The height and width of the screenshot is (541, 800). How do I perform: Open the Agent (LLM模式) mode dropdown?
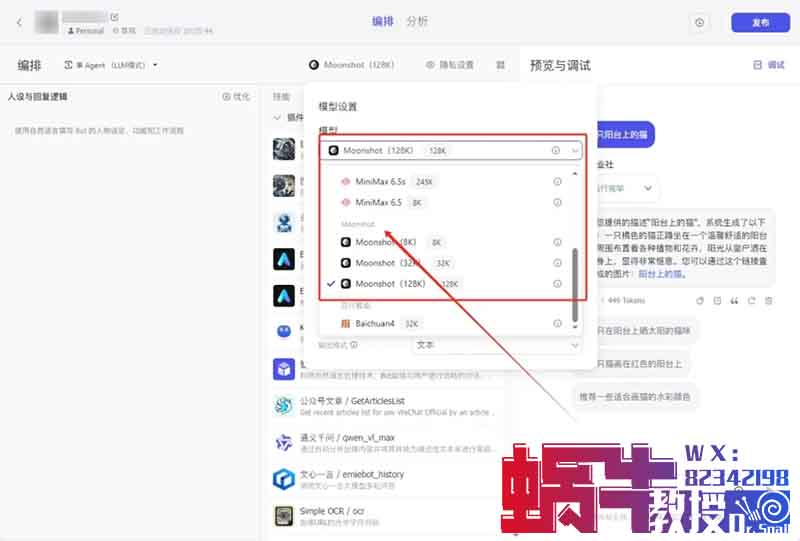[x=112, y=65]
